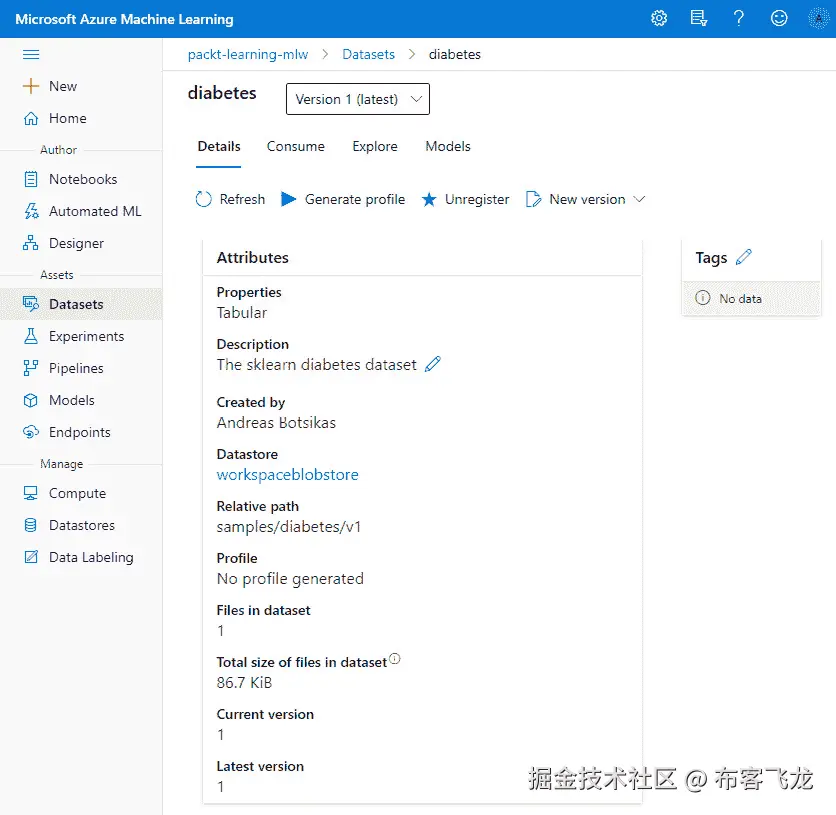836x815 pixels.
Task: Refresh the dataset details
Action: point(230,199)
